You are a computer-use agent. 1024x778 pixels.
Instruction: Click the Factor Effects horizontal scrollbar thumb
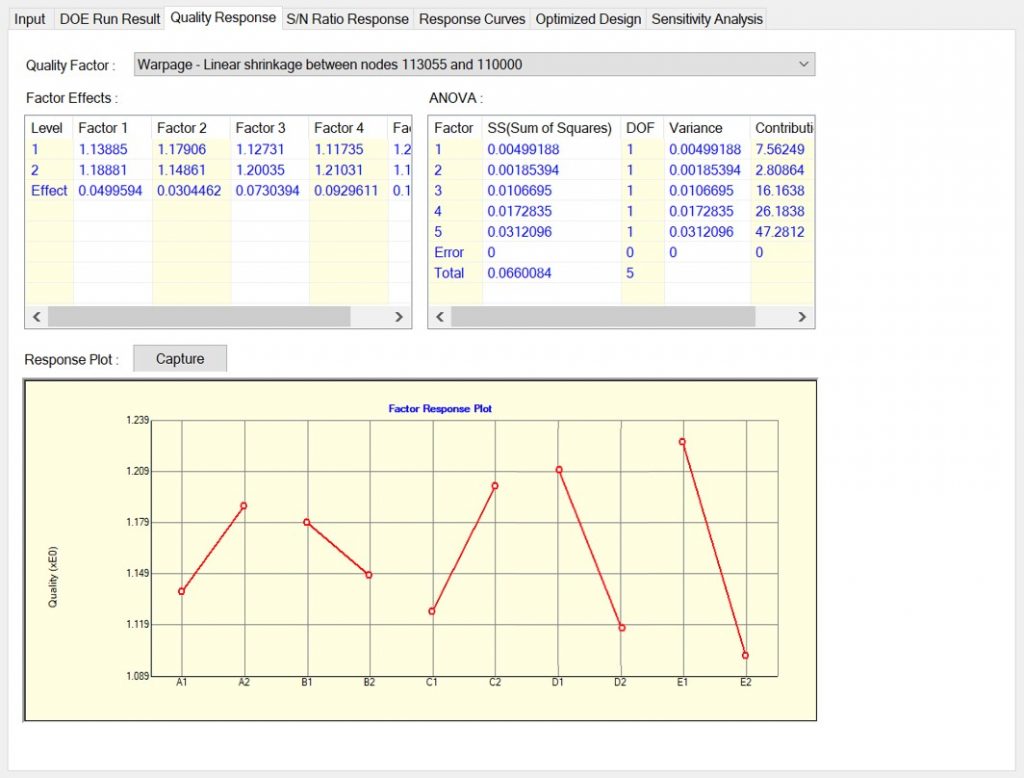click(x=199, y=316)
